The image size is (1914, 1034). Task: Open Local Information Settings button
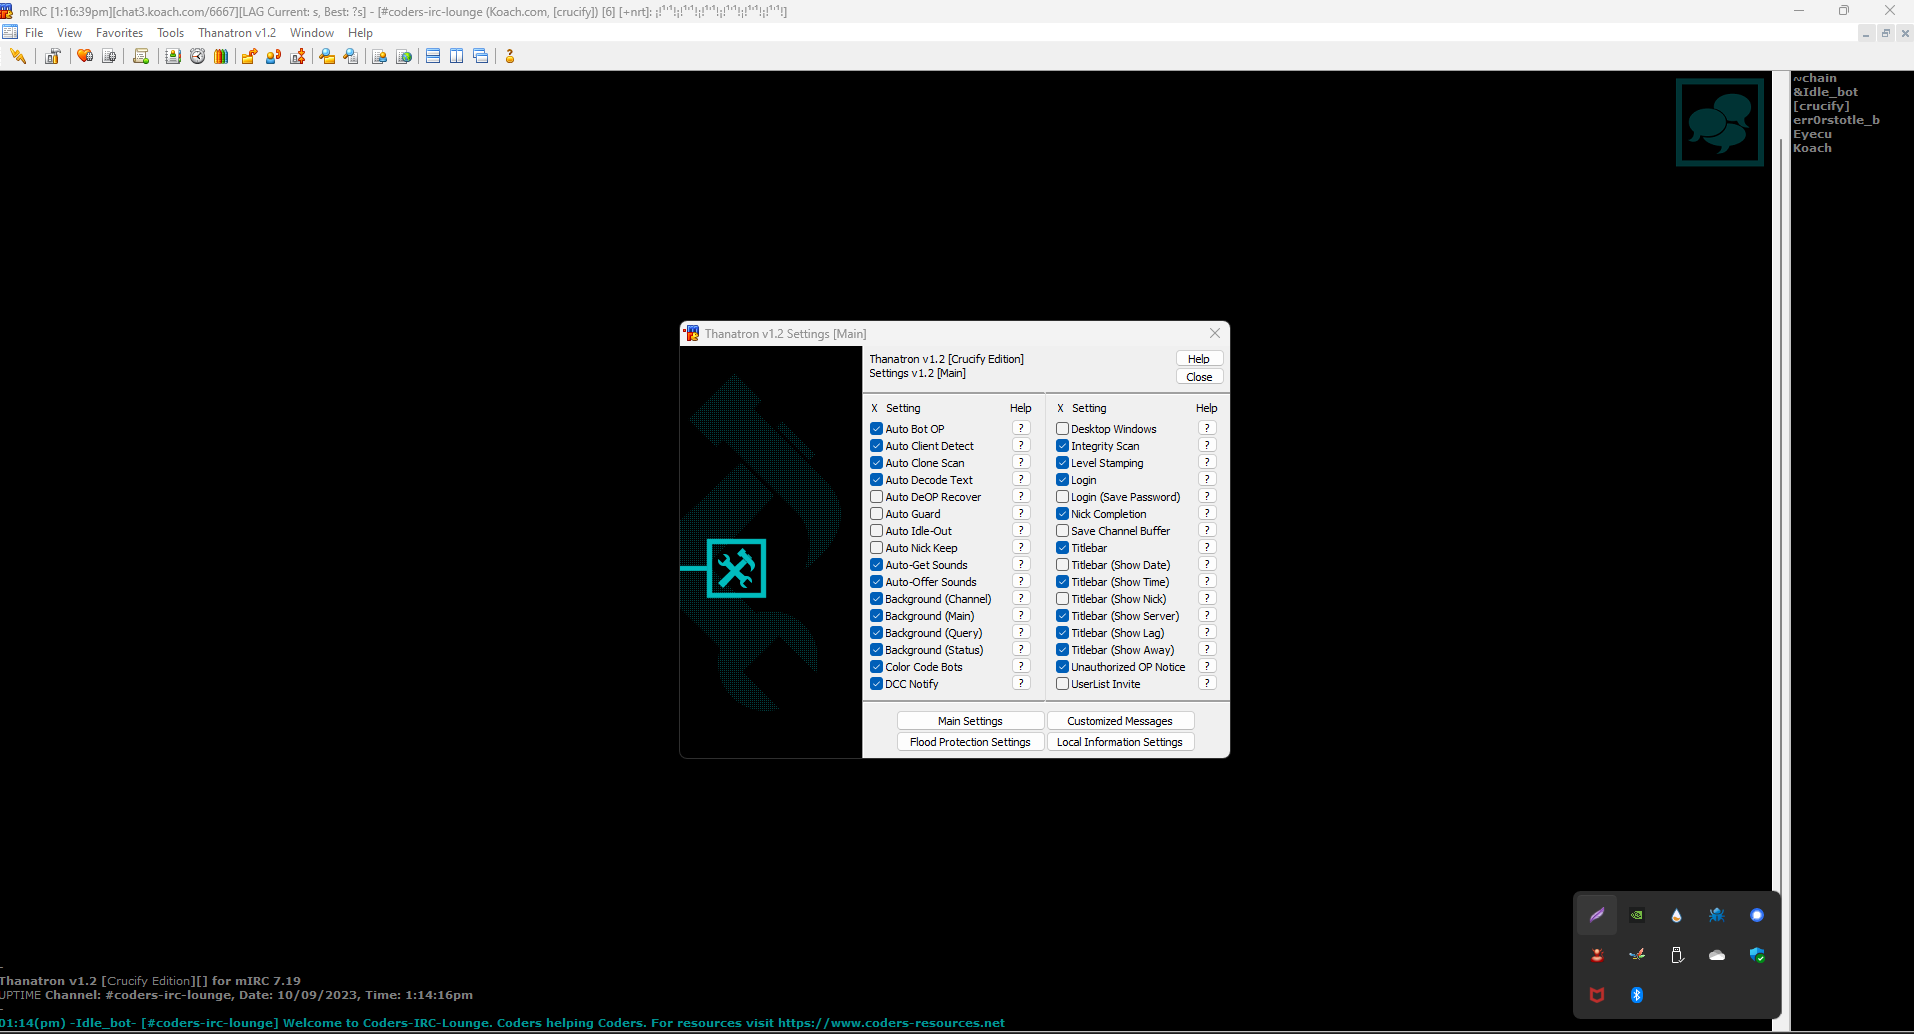click(x=1120, y=742)
